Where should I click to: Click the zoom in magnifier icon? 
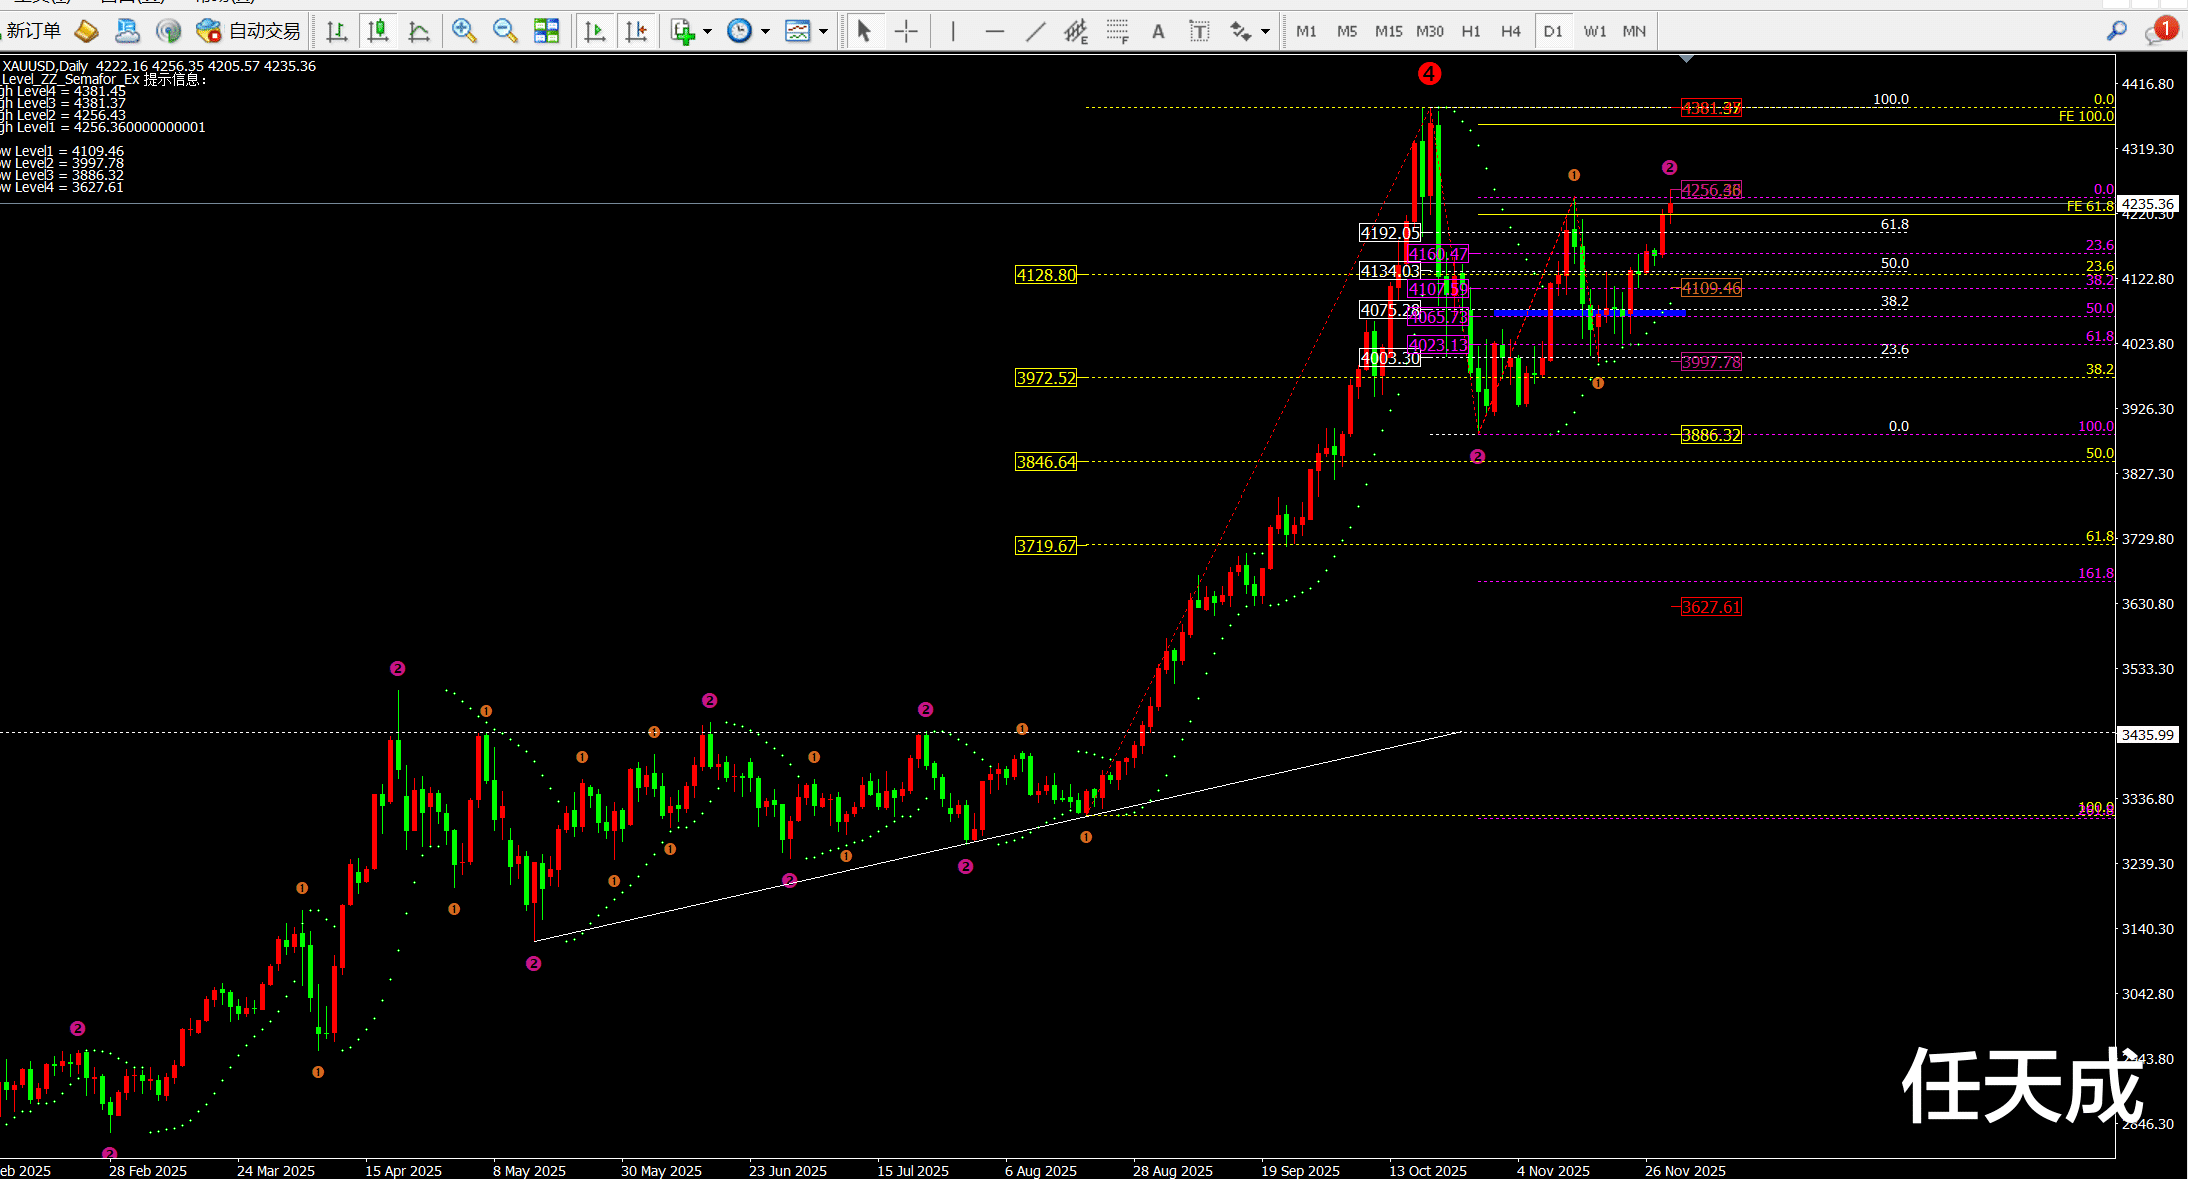coord(463,31)
